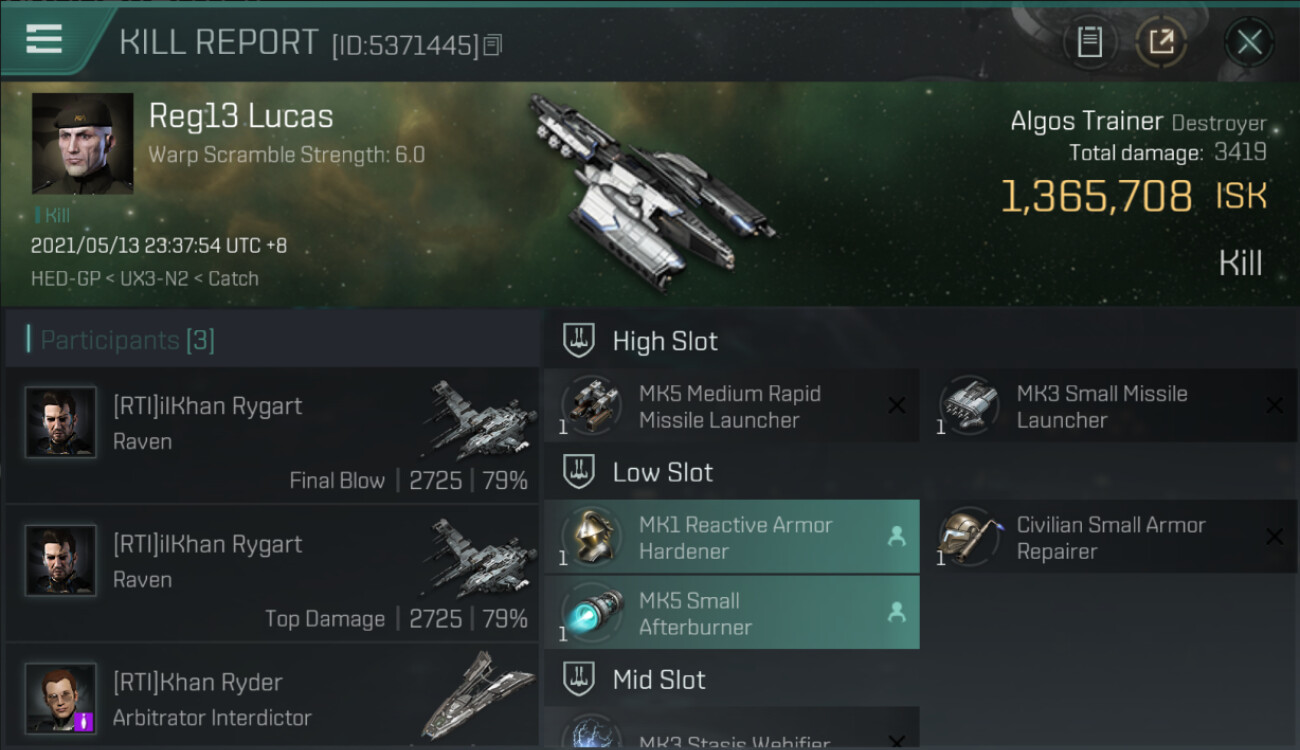Collapse the Low Slot section header
The width and height of the screenshot is (1300, 750).
coord(920,473)
